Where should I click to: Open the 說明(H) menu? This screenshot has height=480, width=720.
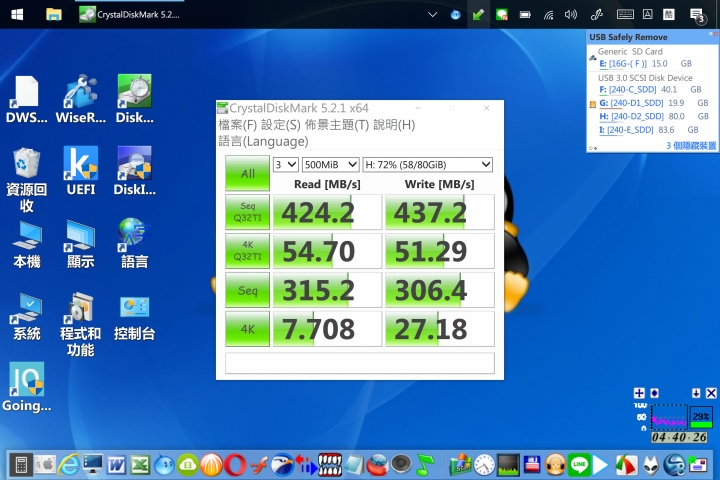point(394,125)
